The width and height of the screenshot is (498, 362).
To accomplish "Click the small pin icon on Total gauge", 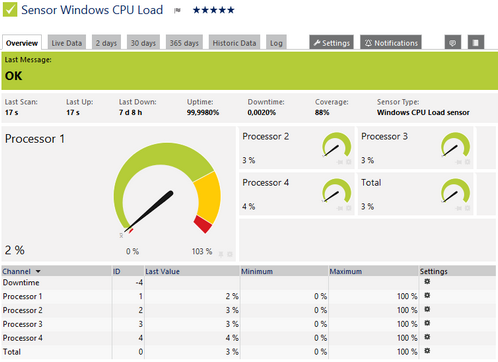I will click(x=459, y=208).
